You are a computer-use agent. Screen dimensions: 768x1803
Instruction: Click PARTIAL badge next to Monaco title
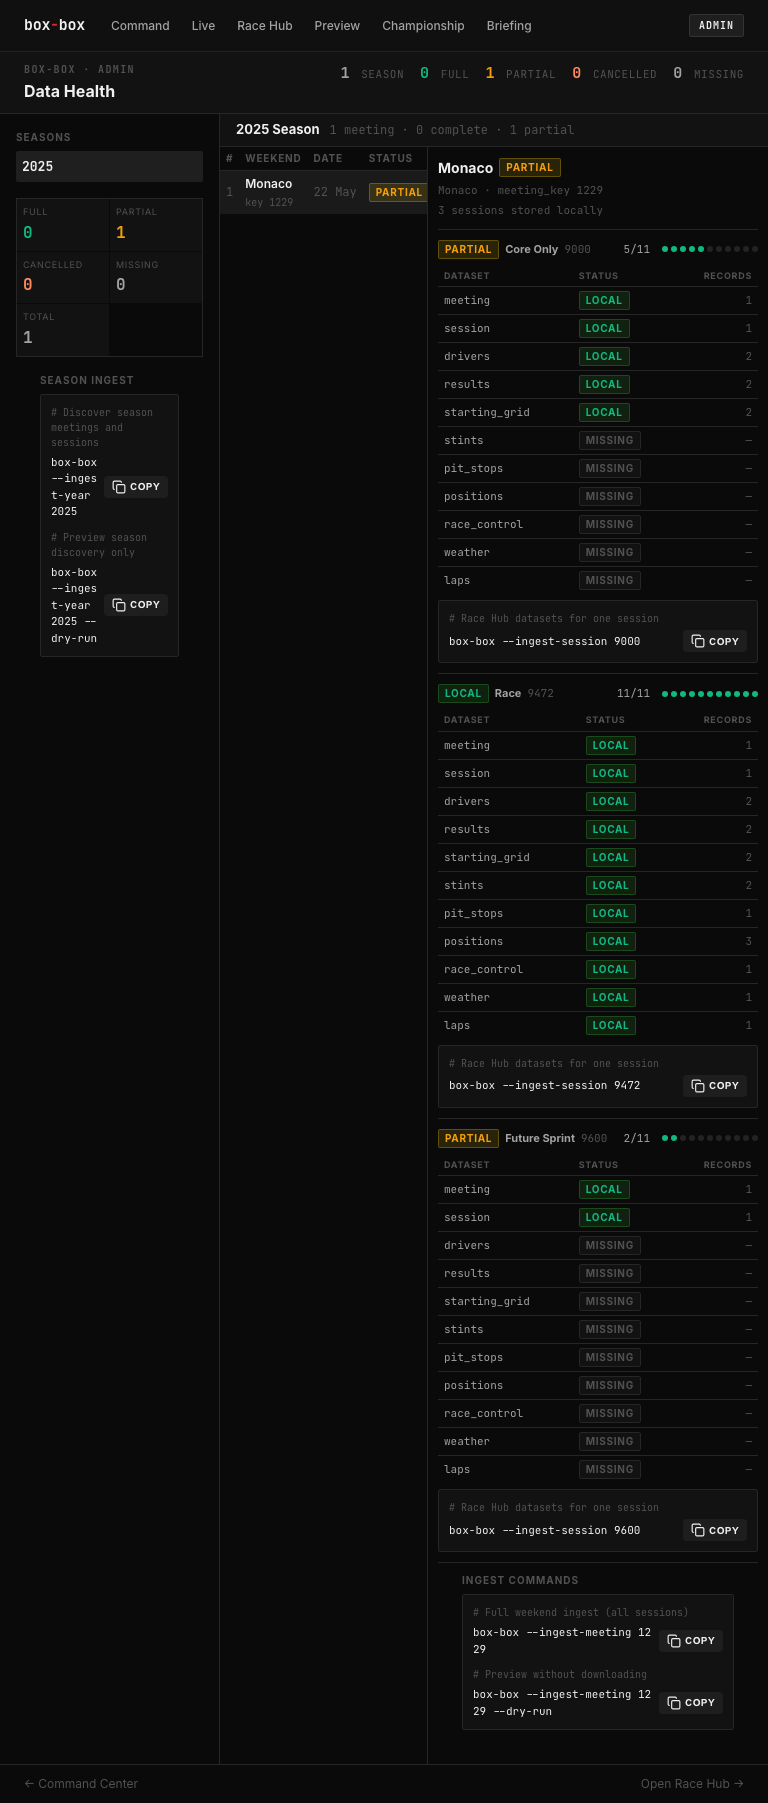[x=530, y=168]
